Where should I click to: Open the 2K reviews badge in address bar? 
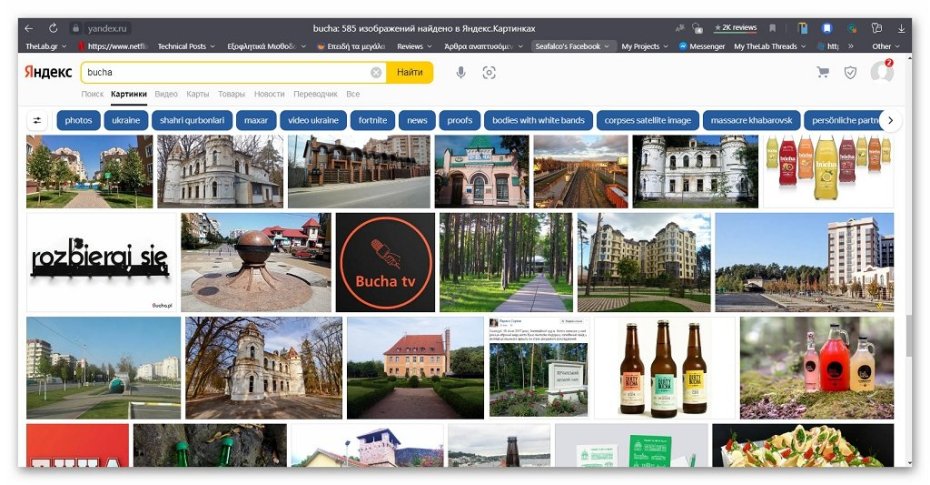pyautogui.click(x=735, y=28)
